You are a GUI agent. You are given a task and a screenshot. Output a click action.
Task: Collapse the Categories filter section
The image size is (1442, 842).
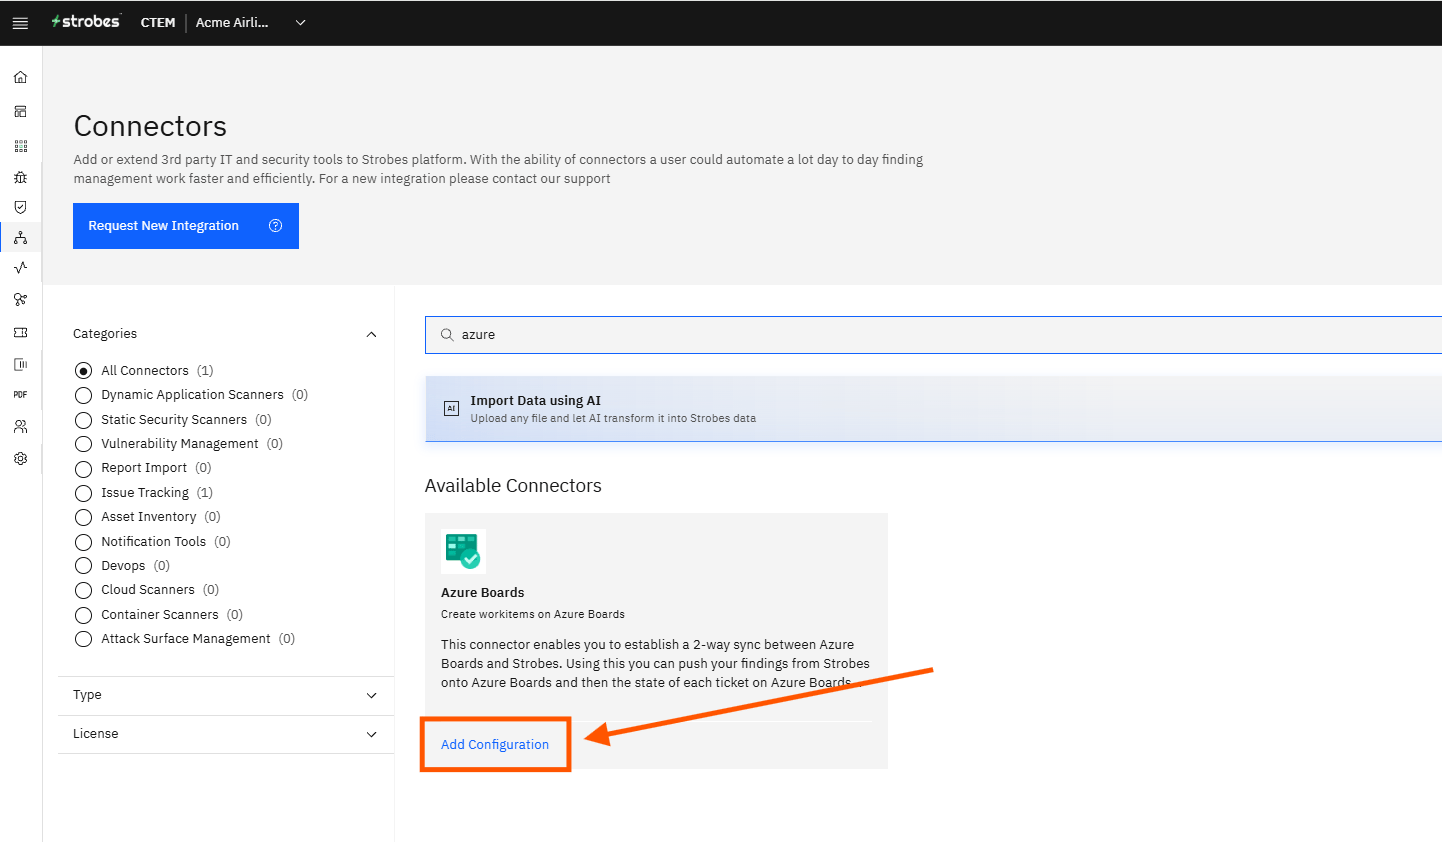point(372,334)
